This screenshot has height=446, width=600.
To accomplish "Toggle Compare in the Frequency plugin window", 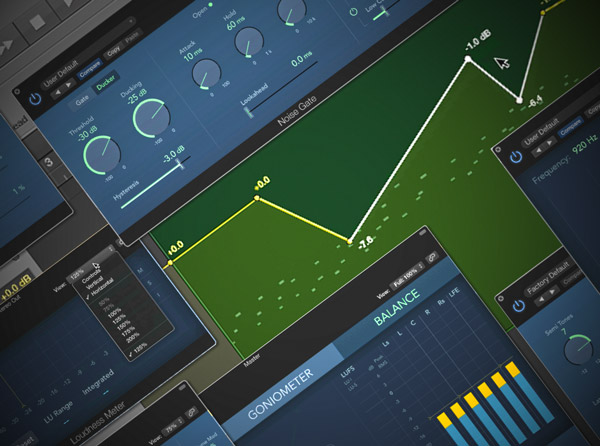I will (x=570, y=129).
